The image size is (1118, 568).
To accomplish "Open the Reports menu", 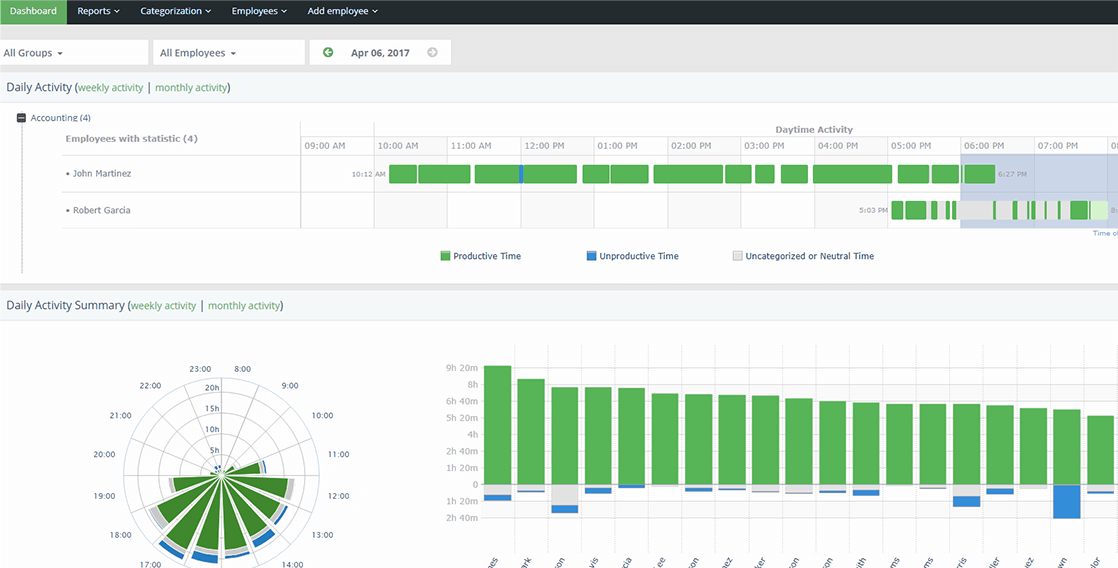I will [x=98, y=11].
